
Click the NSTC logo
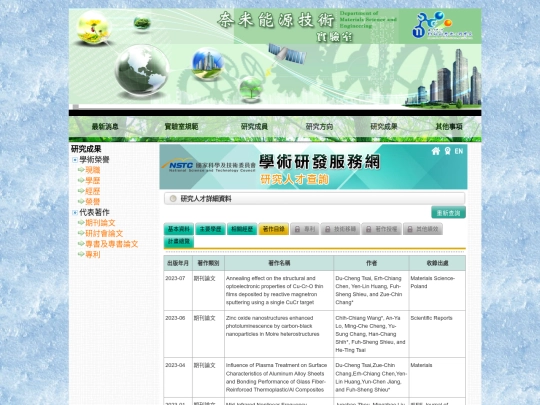[209, 166]
